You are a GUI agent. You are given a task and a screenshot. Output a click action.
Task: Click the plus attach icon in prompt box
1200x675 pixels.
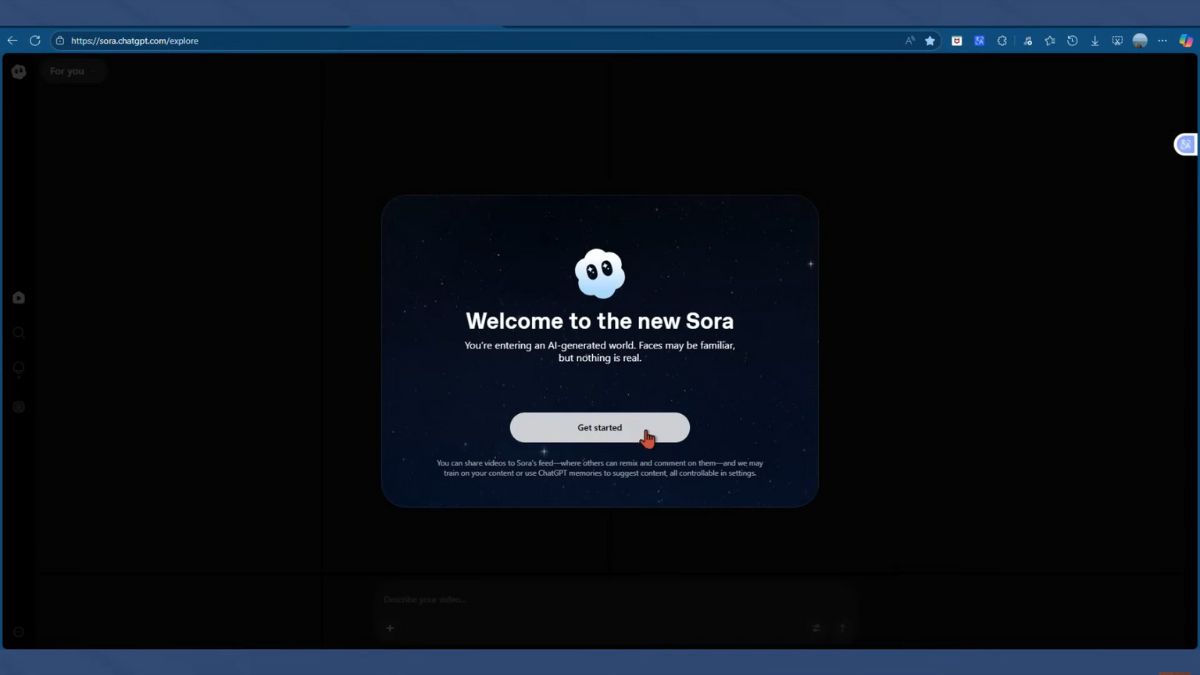coord(390,628)
